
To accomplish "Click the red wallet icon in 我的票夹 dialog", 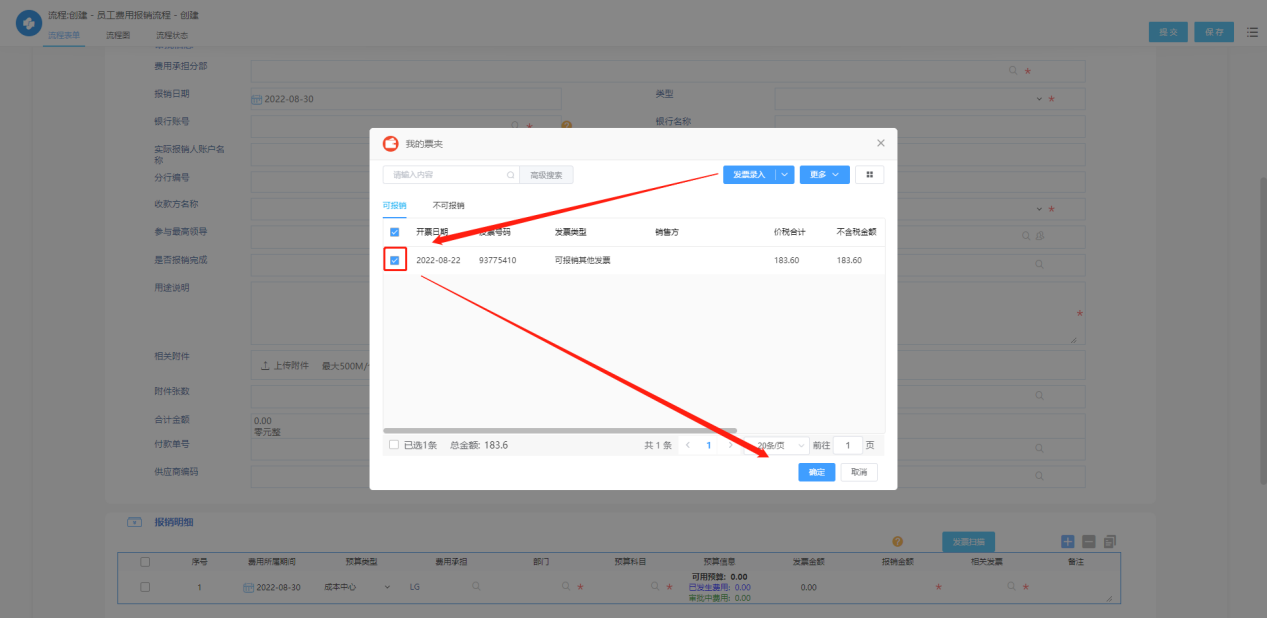I will (x=391, y=143).
